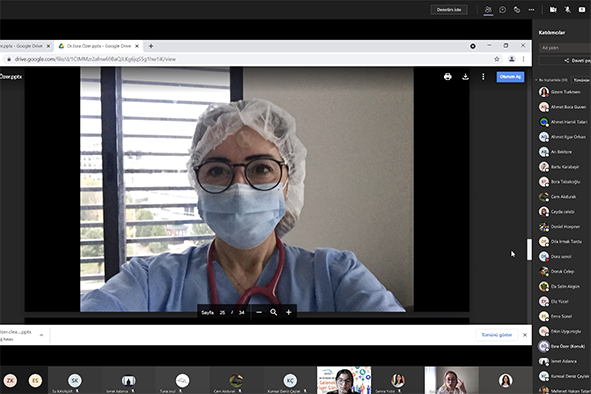Download the pptx file from Drive

[x=465, y=77]
